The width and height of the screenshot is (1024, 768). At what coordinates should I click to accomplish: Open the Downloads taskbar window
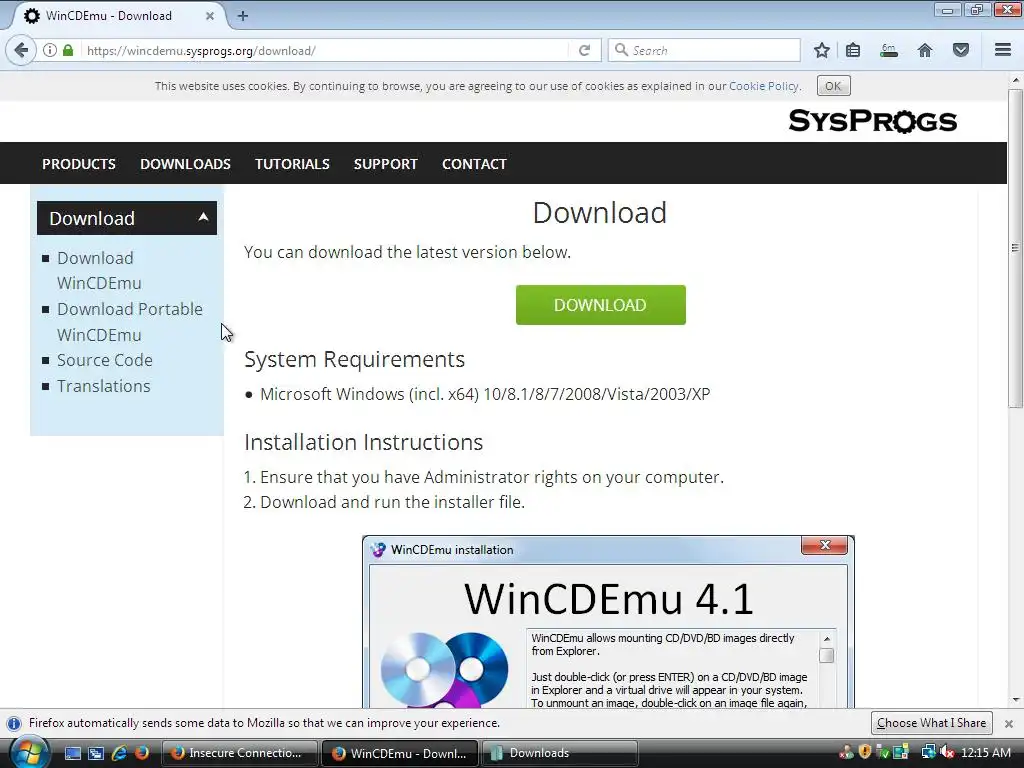coord(559,753)
